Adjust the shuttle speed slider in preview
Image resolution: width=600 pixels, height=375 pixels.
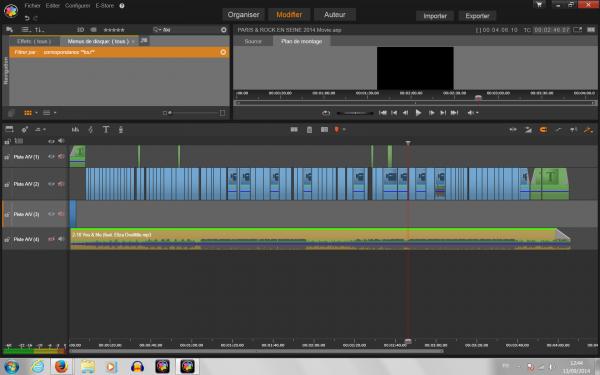coord(355,113)
